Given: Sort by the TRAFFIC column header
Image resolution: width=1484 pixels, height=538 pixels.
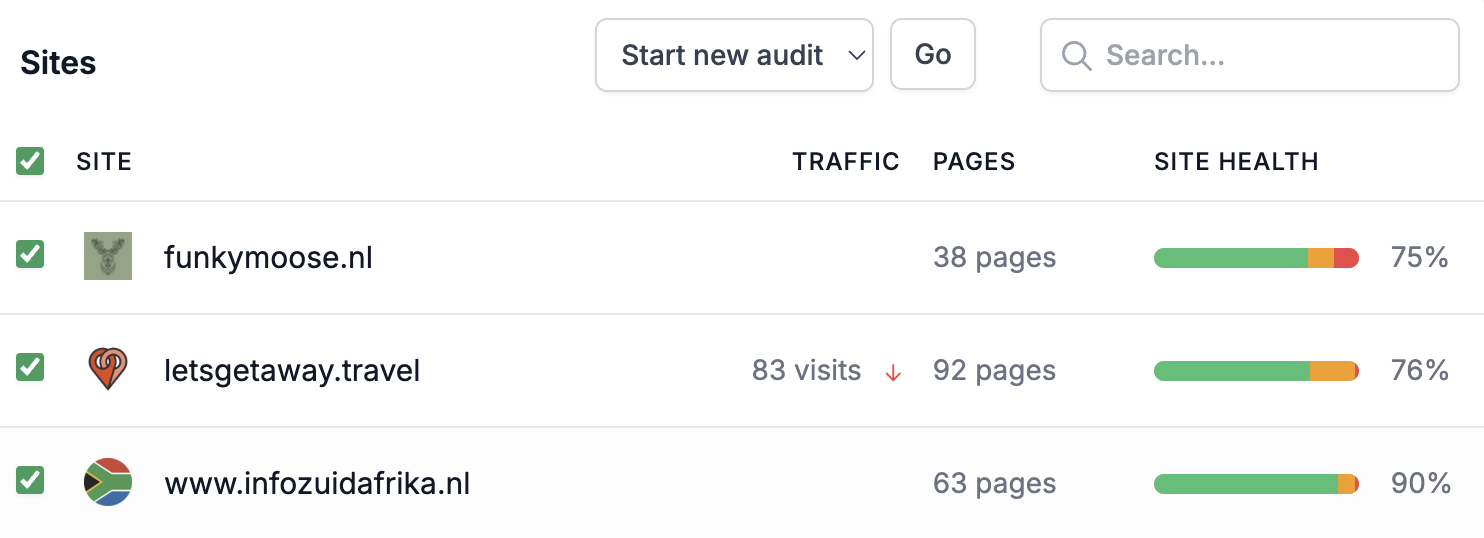Looking at the screenshot, I should point(846,161).
